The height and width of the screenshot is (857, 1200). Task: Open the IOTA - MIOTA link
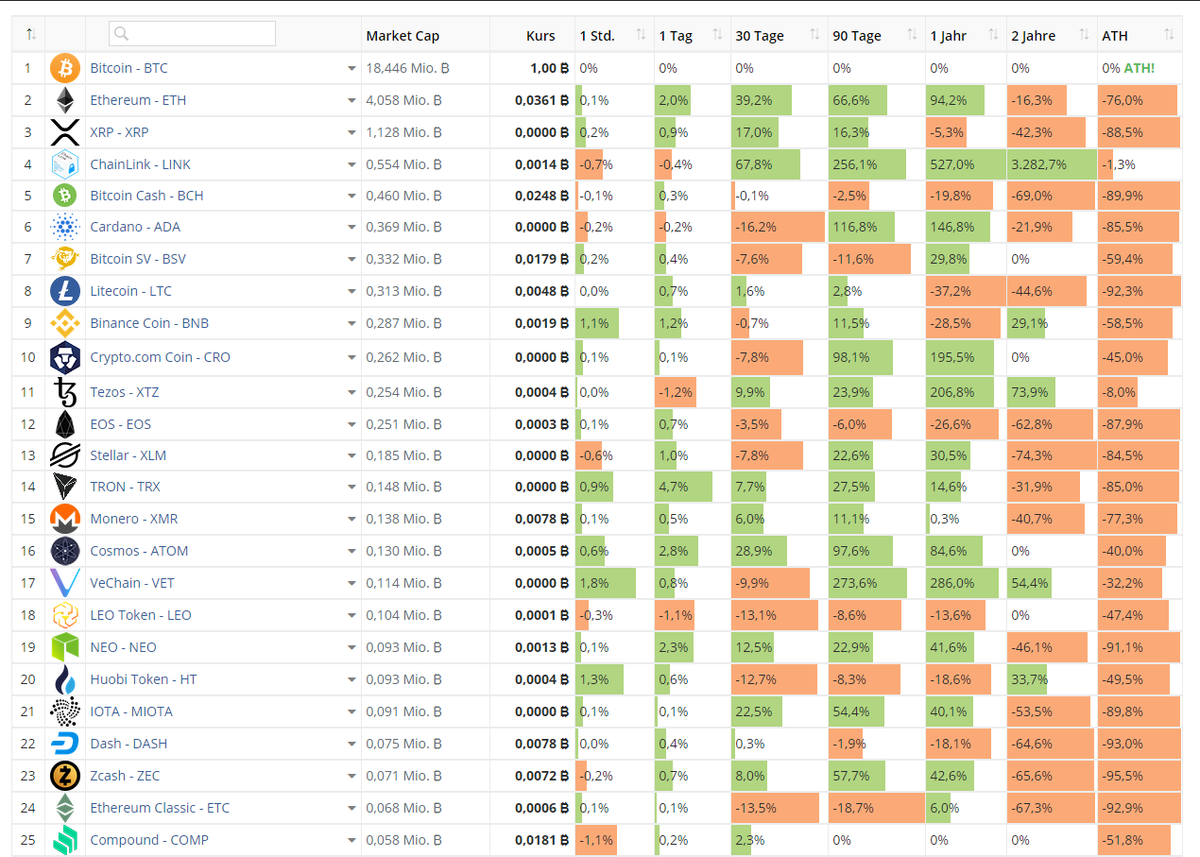point(131,711)
